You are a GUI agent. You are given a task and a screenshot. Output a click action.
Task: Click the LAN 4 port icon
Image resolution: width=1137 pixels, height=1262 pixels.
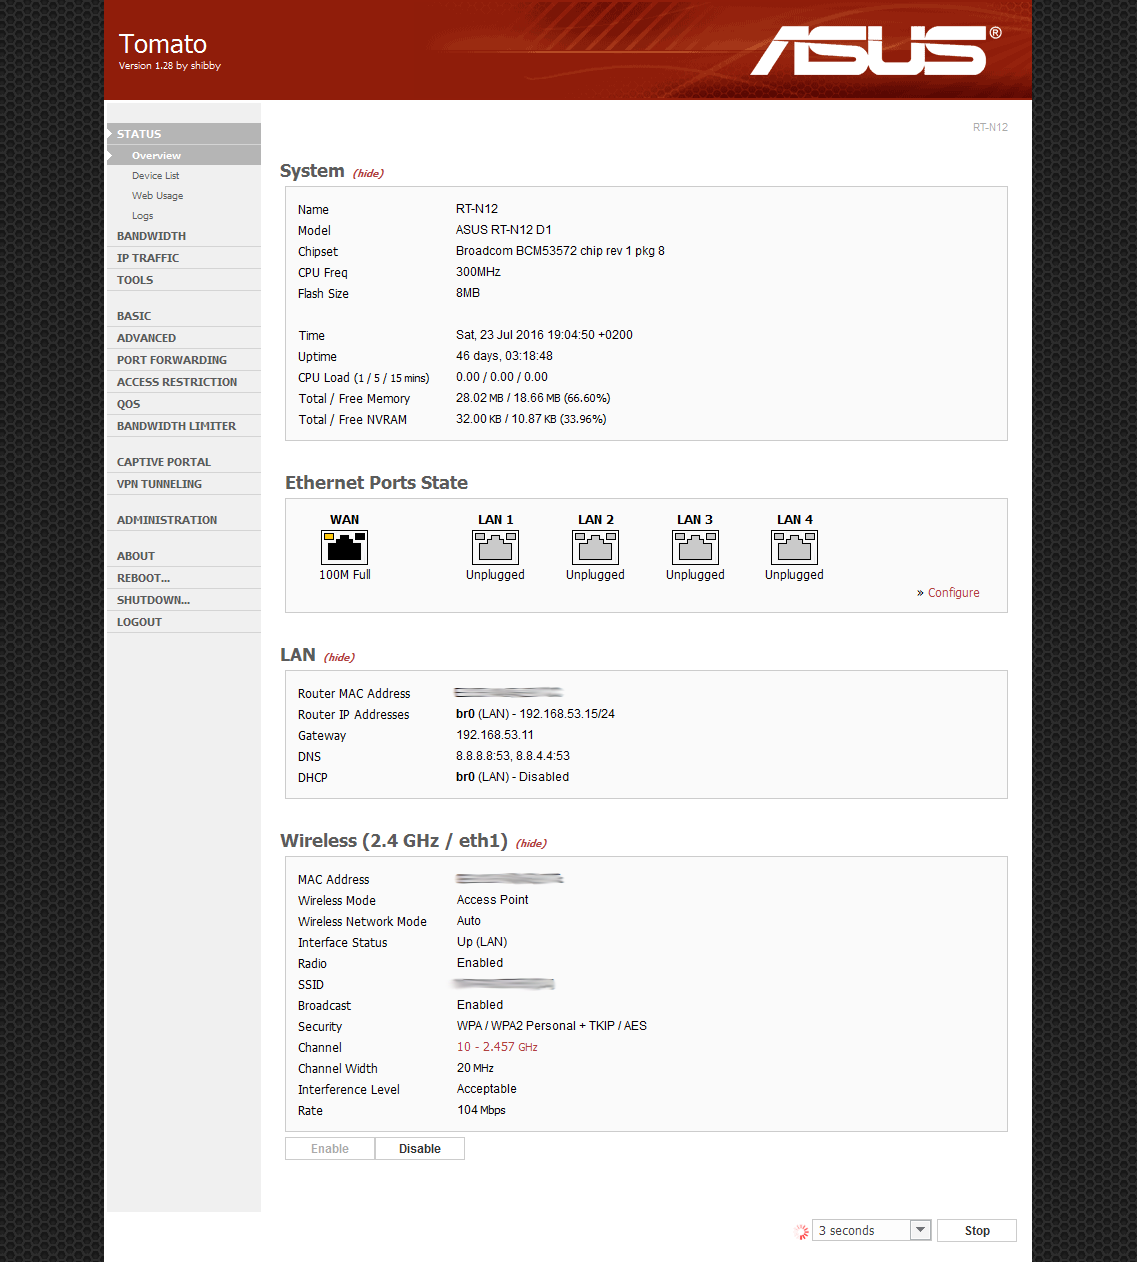click(x=794, y=547)
